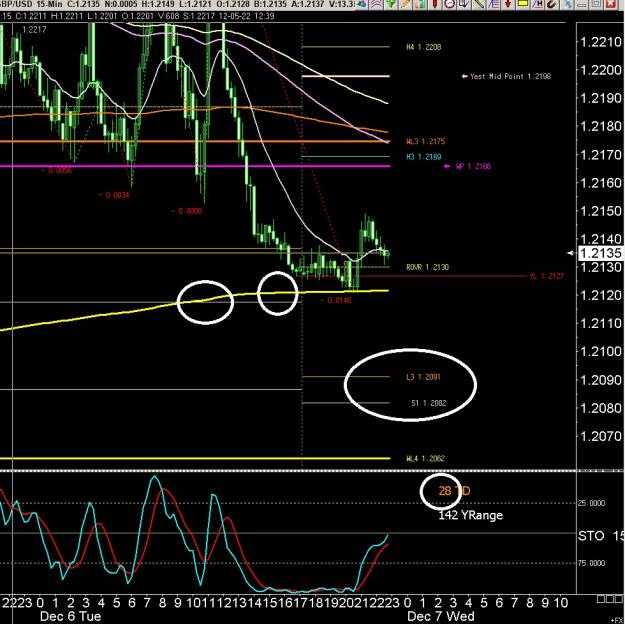Click the current price tag 1.2135
This screenshot has width=625, height=624.
pyautogui.click(x=601, y=253)
